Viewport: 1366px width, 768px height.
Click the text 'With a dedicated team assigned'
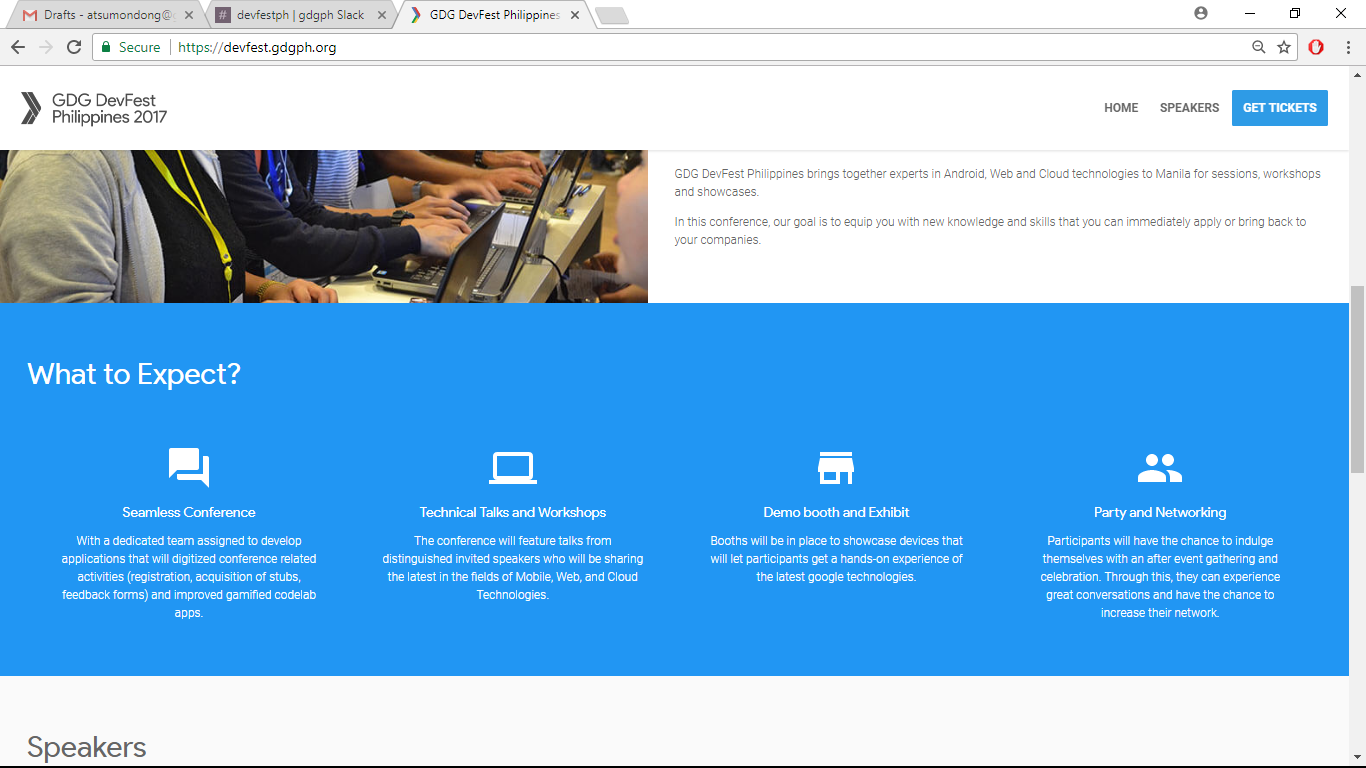coord(189,577)
